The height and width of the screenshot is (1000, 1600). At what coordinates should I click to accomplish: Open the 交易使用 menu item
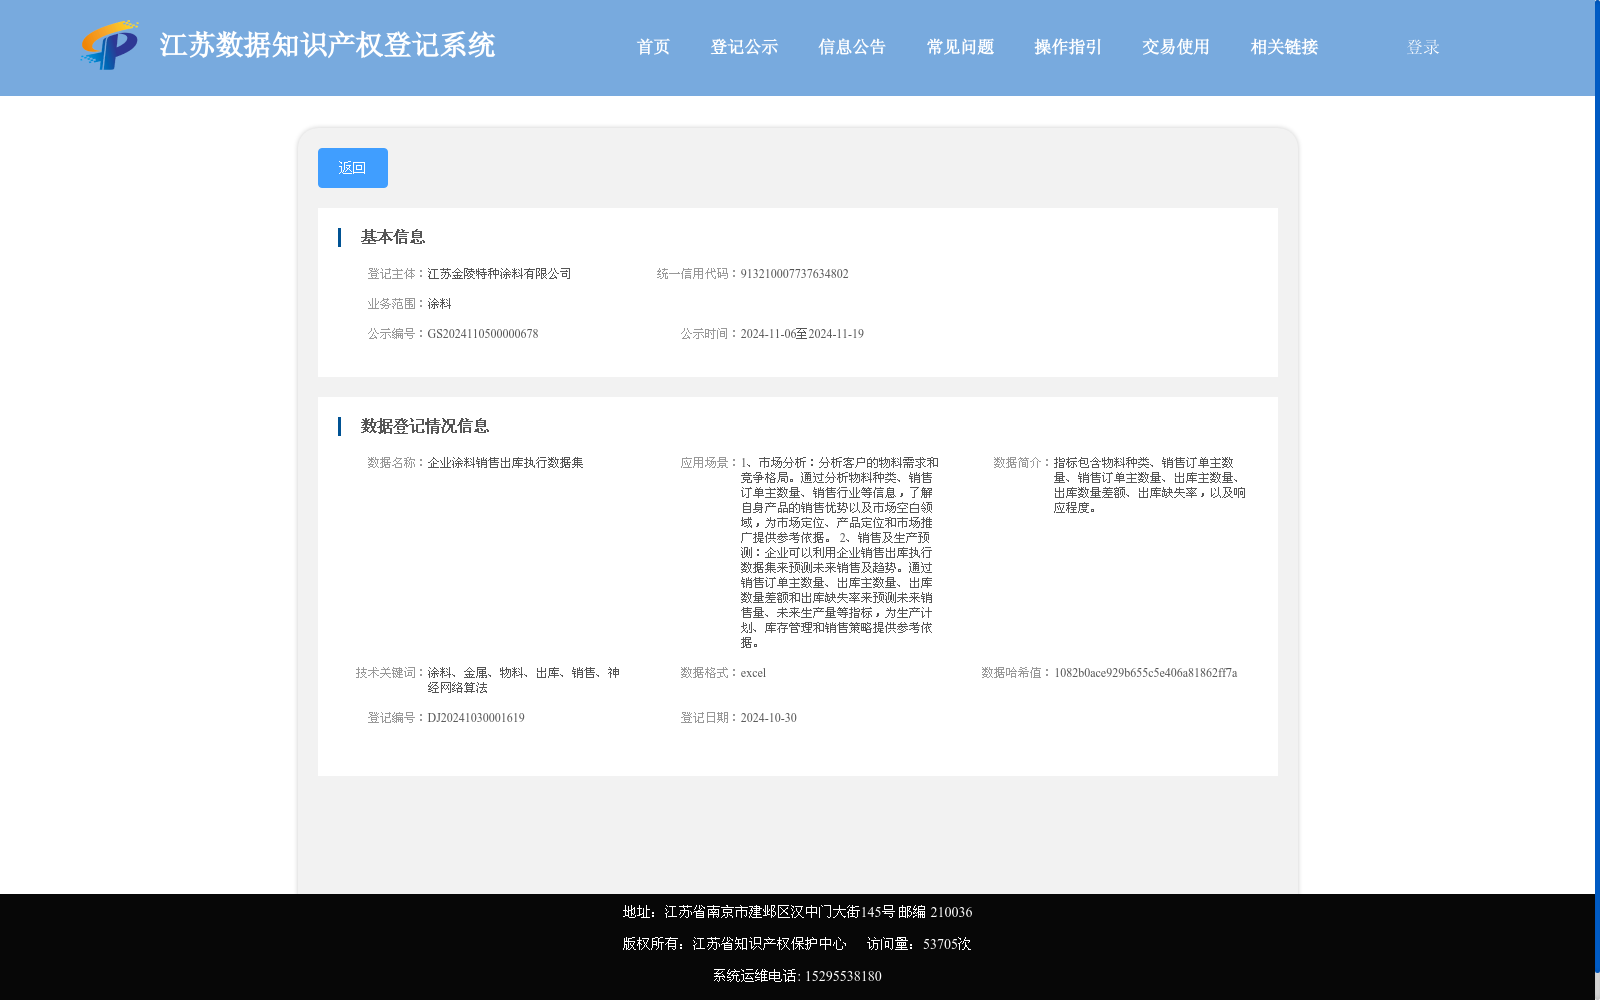coord(1176,47)
